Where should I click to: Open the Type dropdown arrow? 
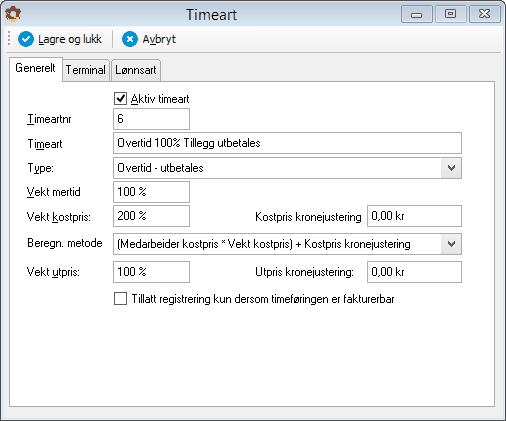pos(451,168)
